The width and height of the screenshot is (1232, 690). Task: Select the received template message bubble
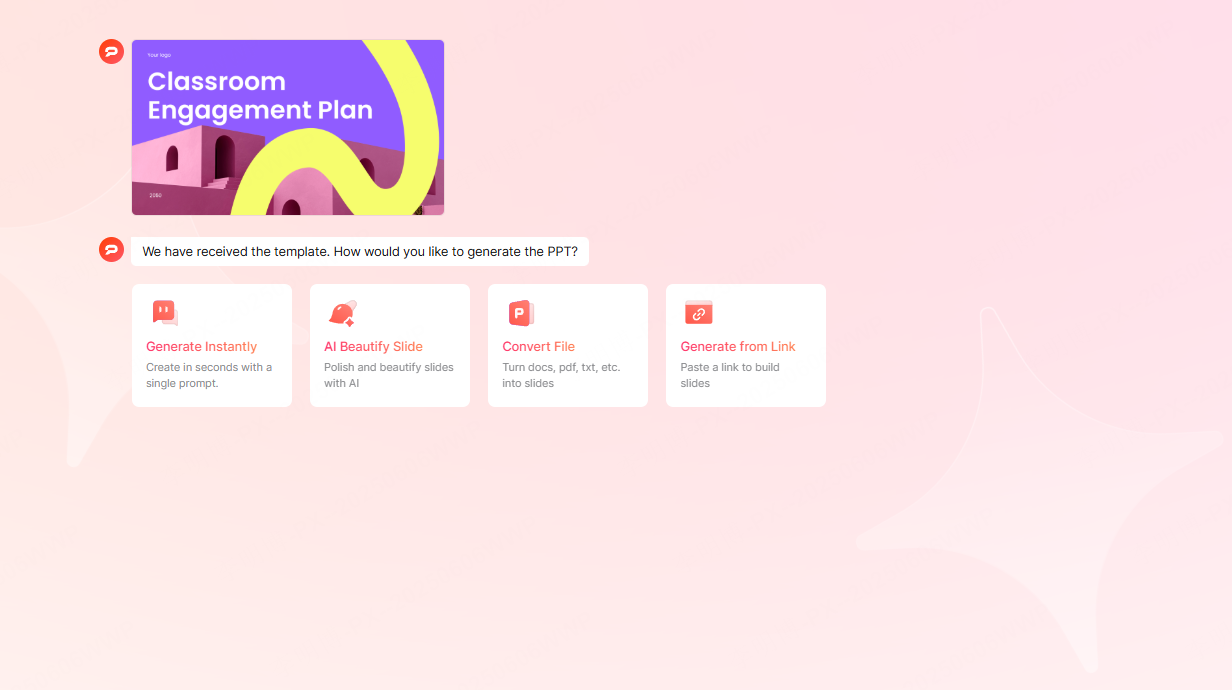point(360,251)
